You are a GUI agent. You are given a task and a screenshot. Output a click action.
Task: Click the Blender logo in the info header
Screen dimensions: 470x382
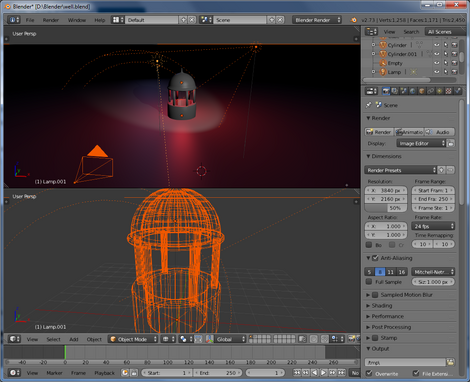click(354, 20)
